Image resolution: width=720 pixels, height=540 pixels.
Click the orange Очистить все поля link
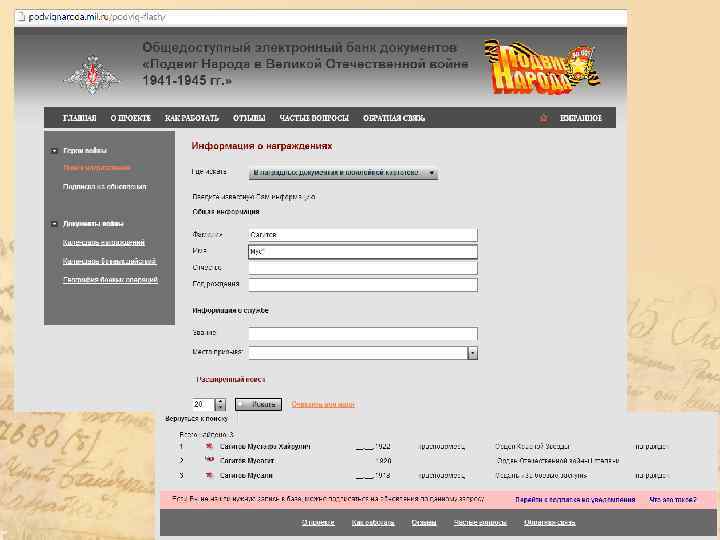(x=323, y=405)
